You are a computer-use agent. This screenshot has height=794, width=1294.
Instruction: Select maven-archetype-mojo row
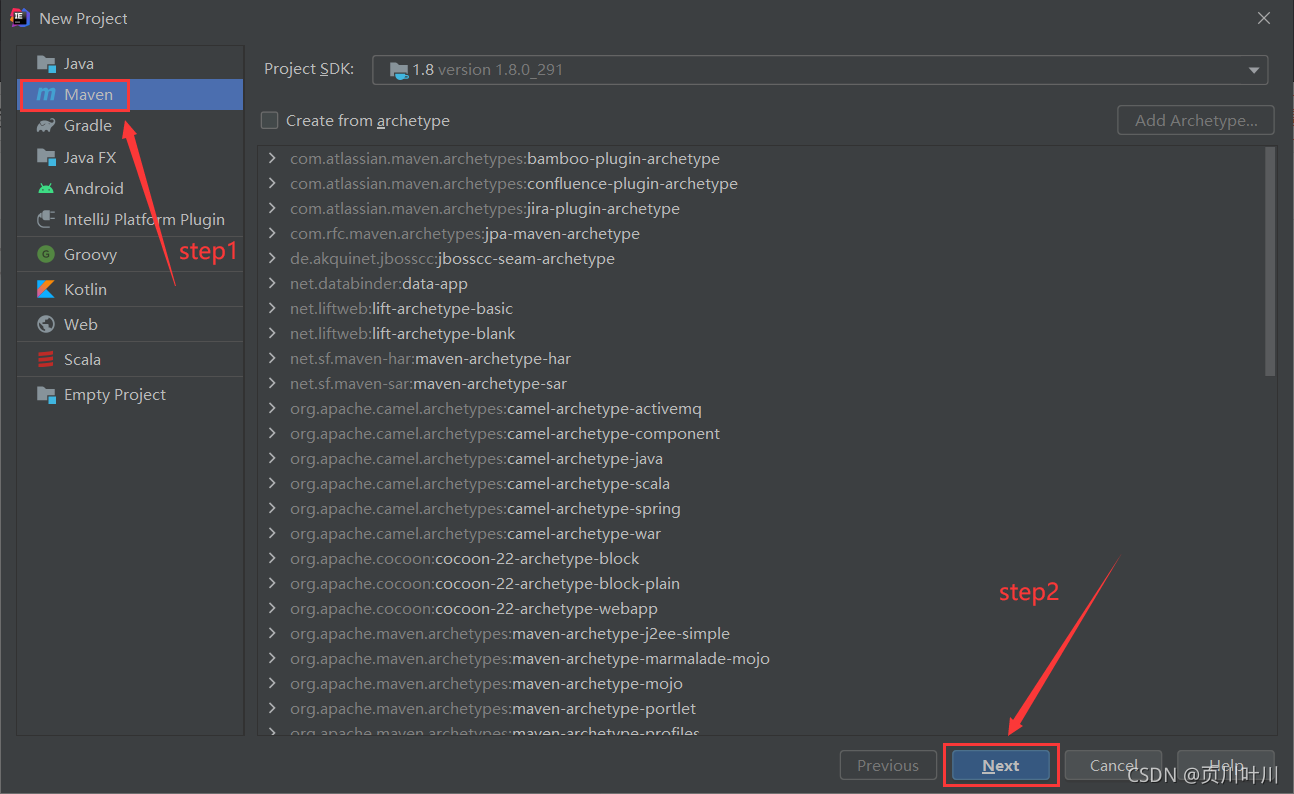click(760, 683)
